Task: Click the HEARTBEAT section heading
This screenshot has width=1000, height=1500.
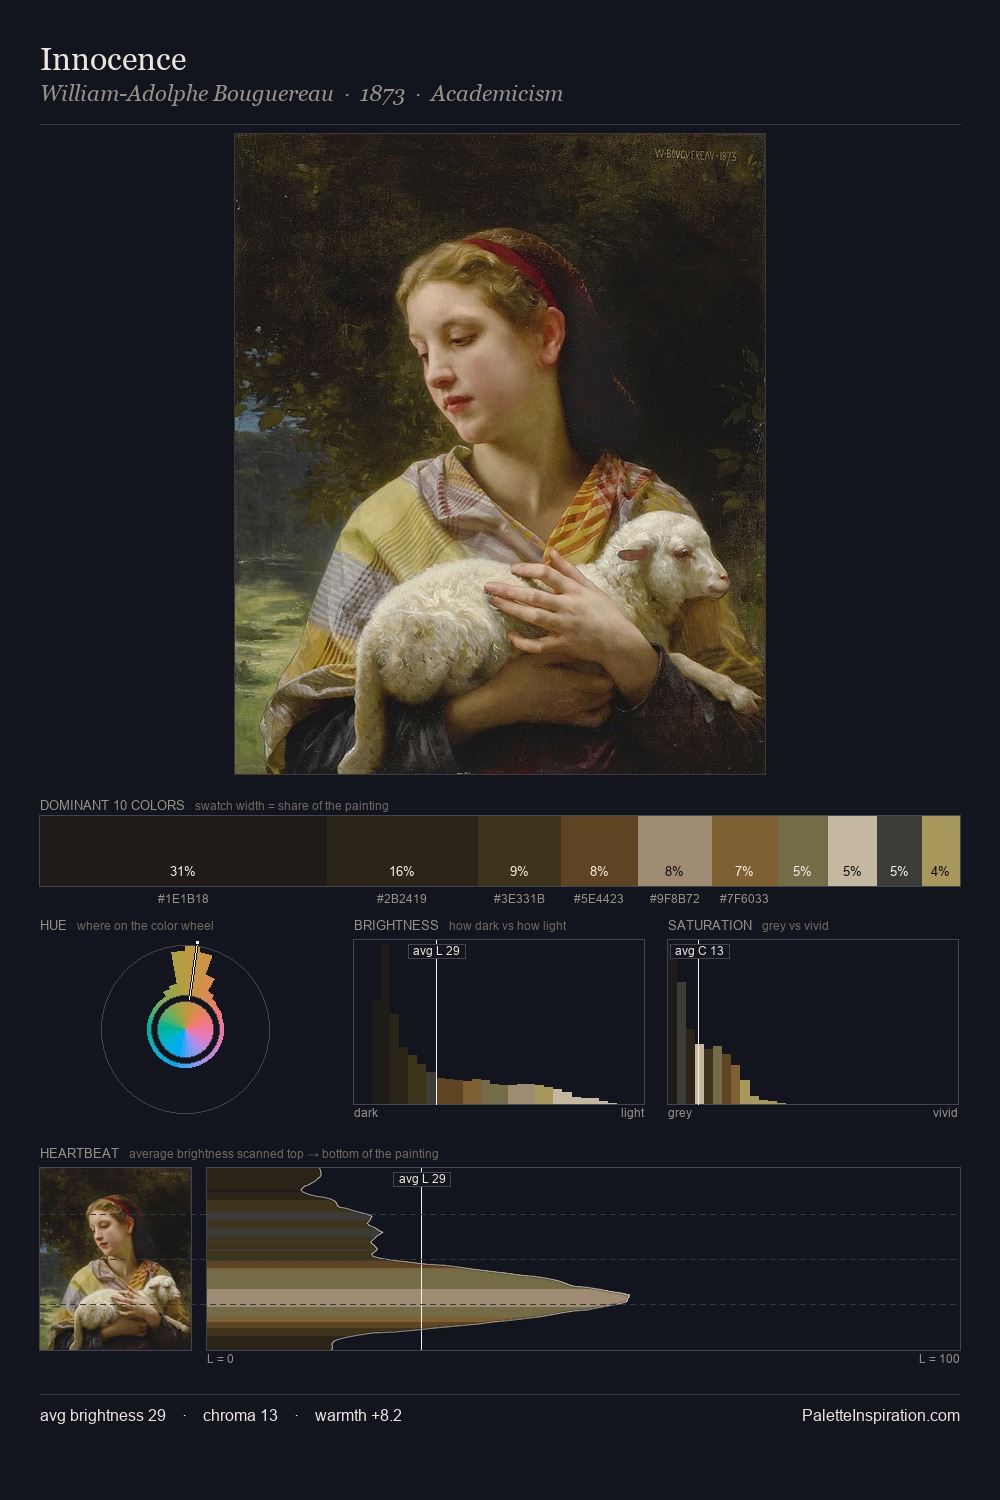Action: click(79, 1153)
